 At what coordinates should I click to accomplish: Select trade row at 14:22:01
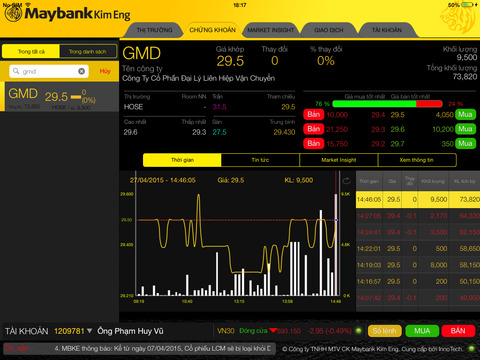tap(418, 249)
